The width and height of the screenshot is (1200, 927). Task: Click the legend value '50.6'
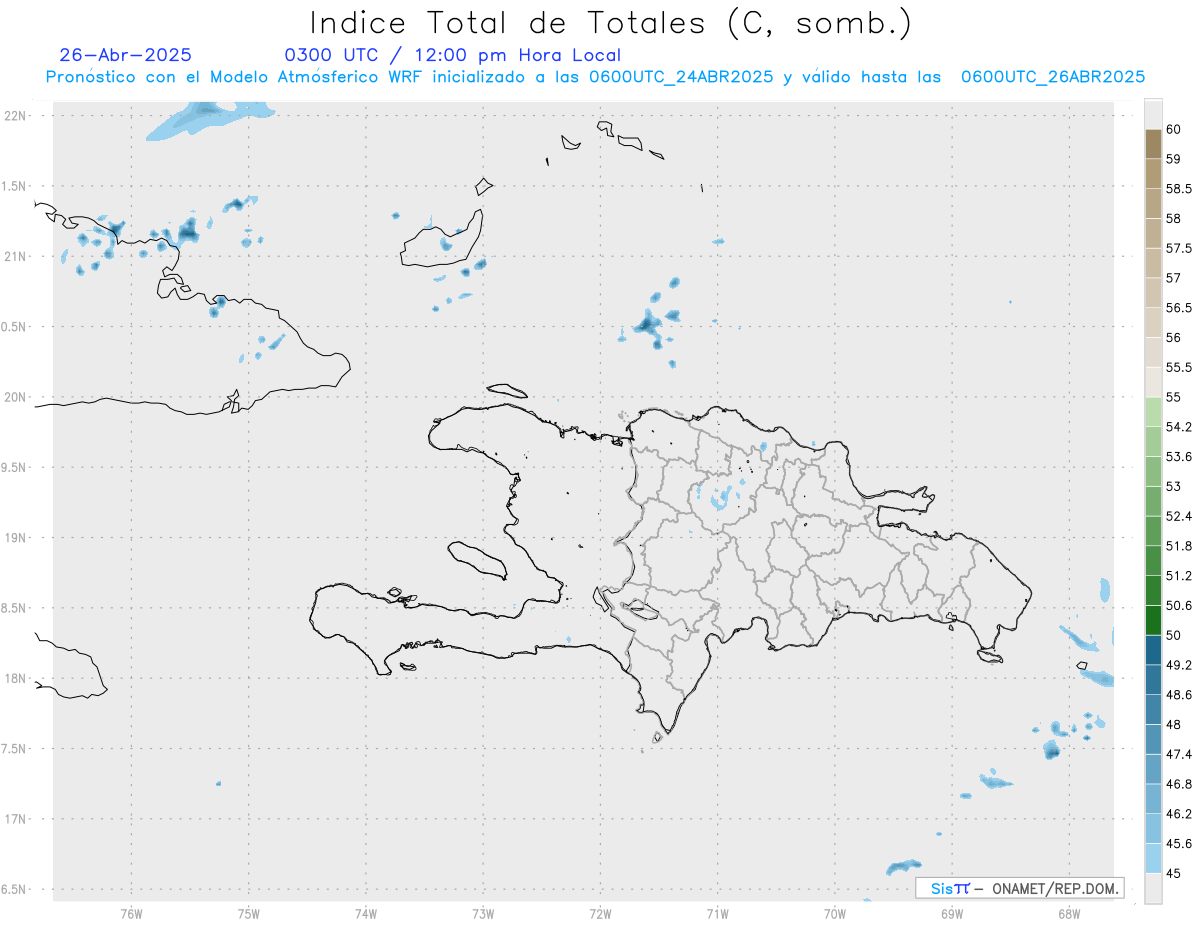[1178, 605]
